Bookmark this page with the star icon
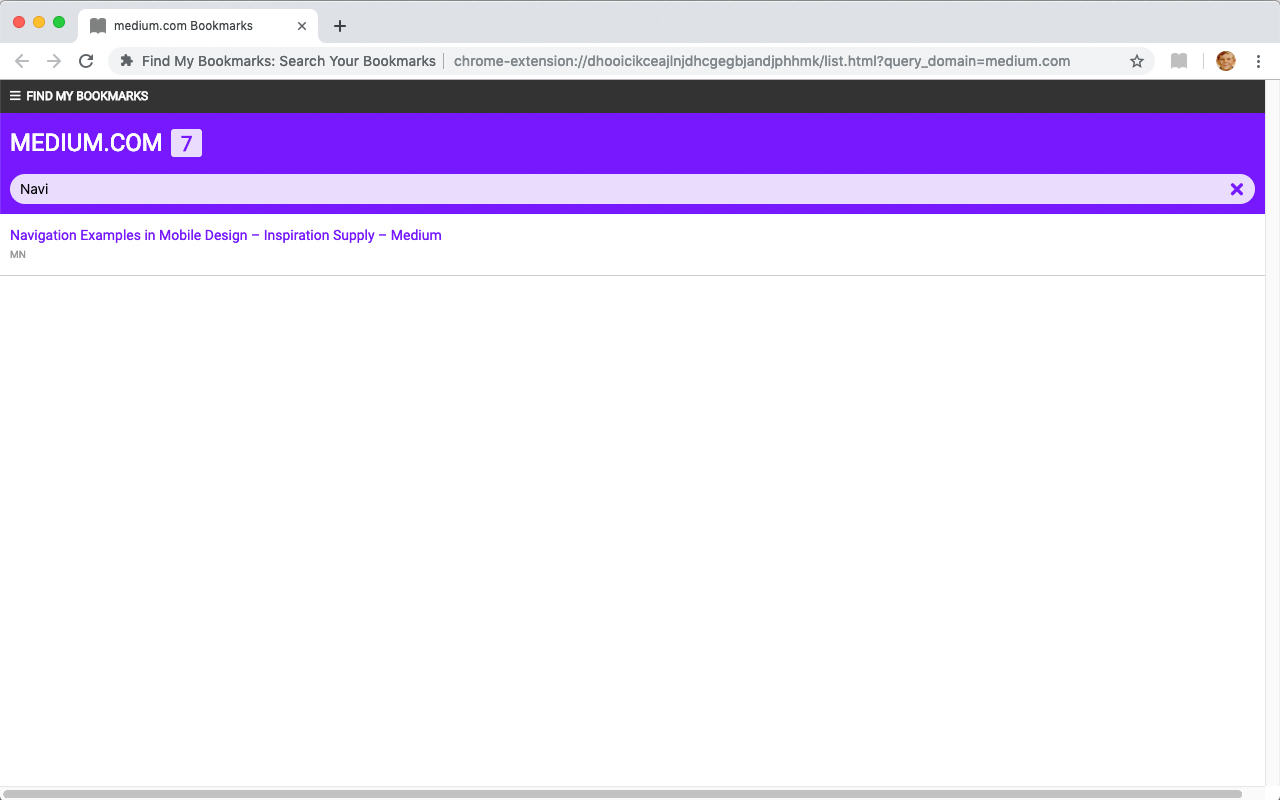This screenshot has width=1280, height=800. coord(1137,61)
